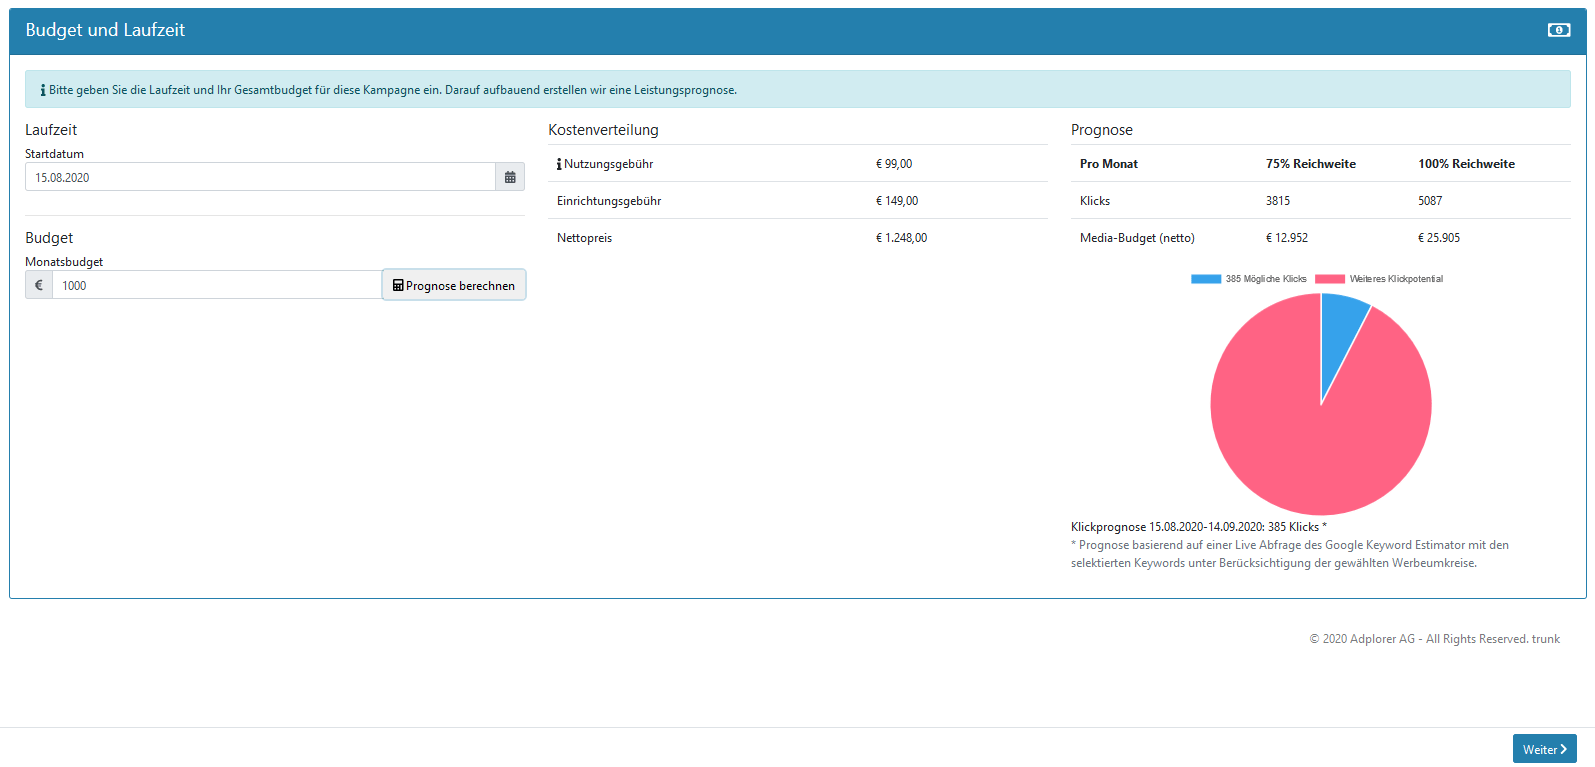Click the Laufzeit section heading

point(51,130)
